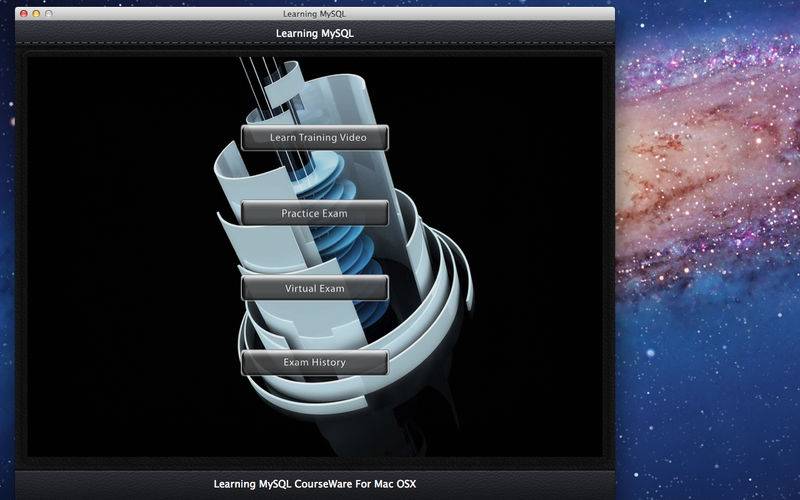Viewport: 800px width, 500px height.
Task: Close the Learning MySQL window
Action: 23,14
